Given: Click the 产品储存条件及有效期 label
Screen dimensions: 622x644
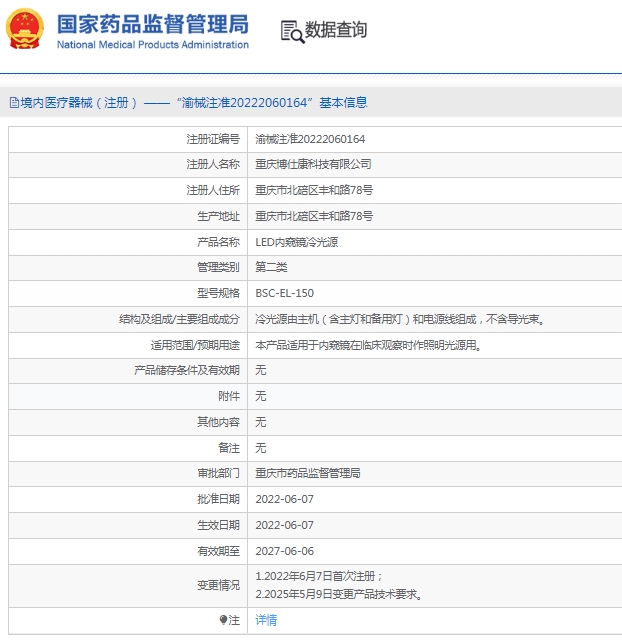Looking at the screenshot, I should point(187,370).
